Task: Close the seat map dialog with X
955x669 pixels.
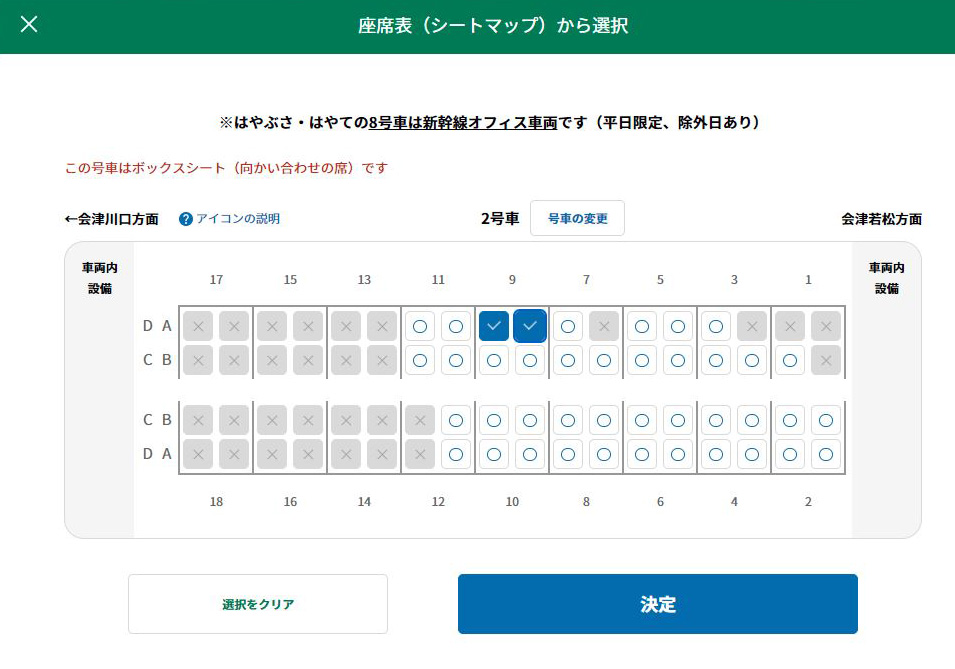Action: click(x=29, y=24)
